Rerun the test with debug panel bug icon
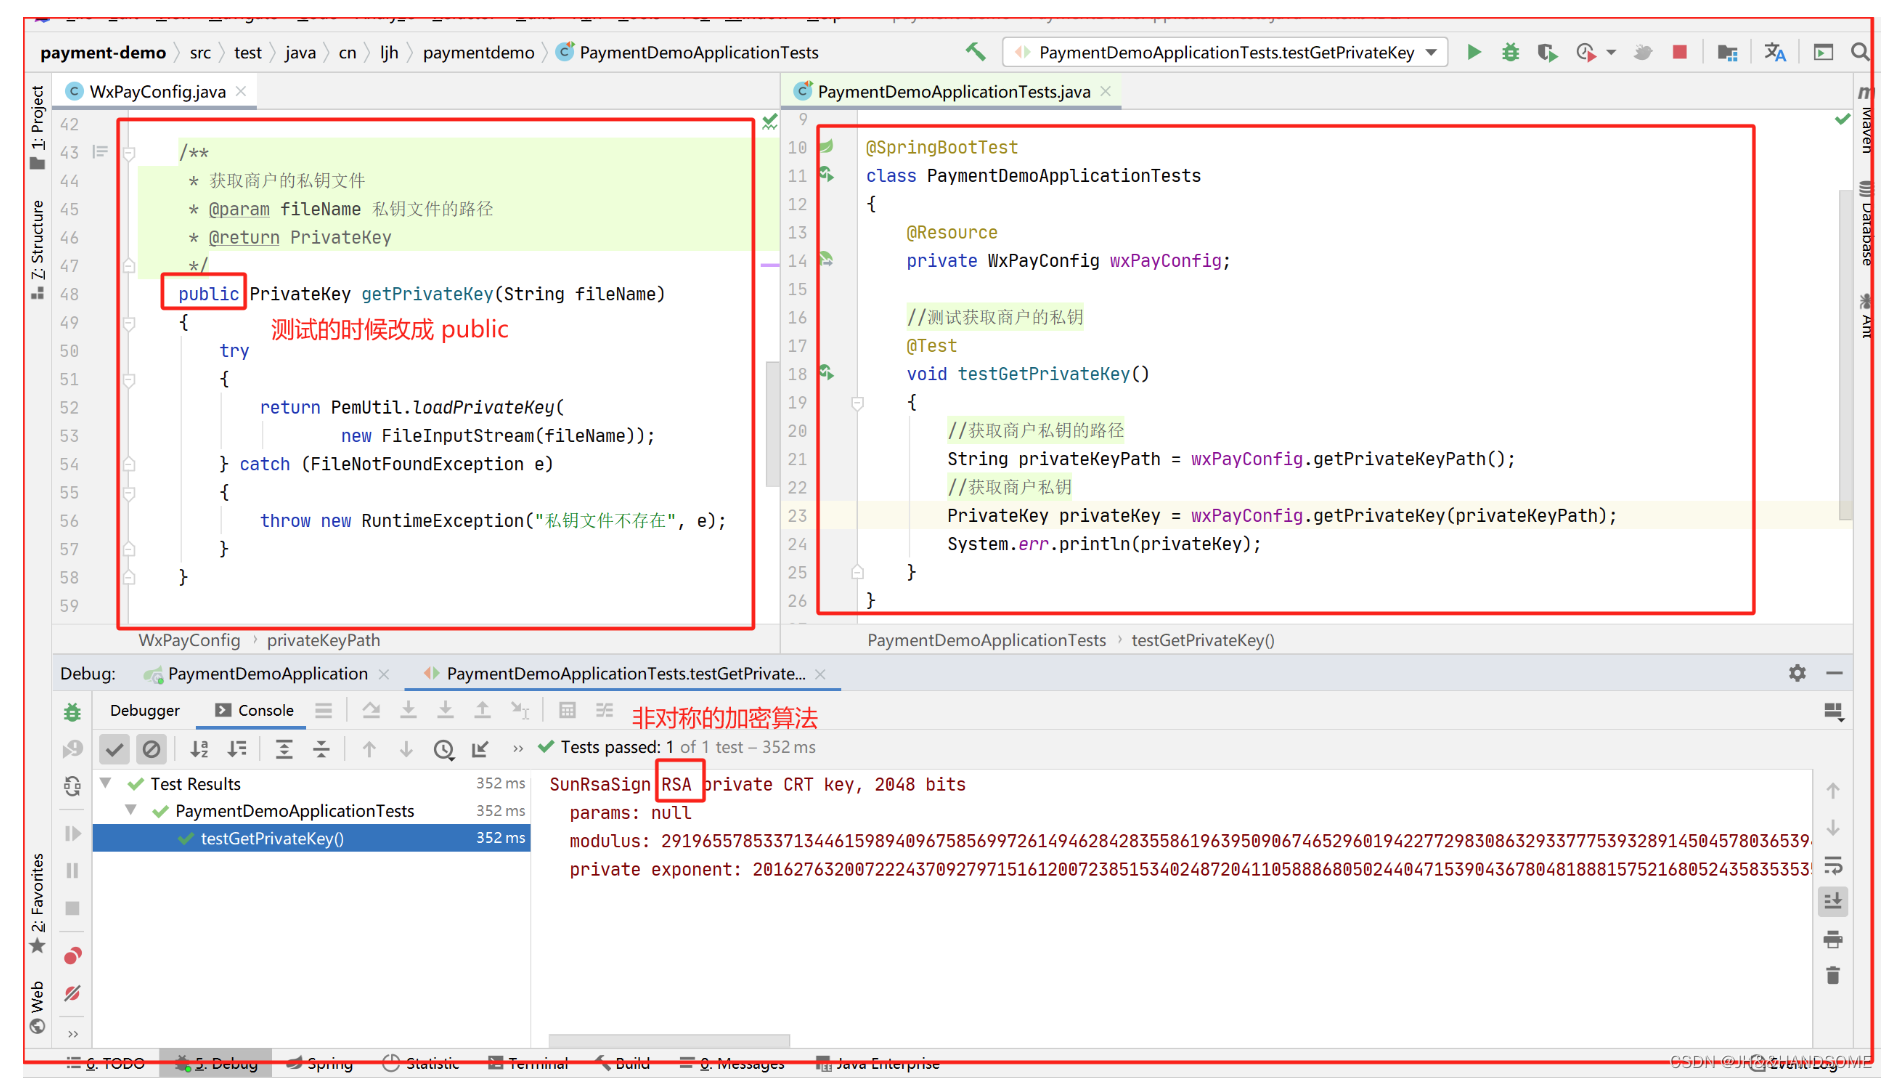1887x1078 pixels. 72,712
